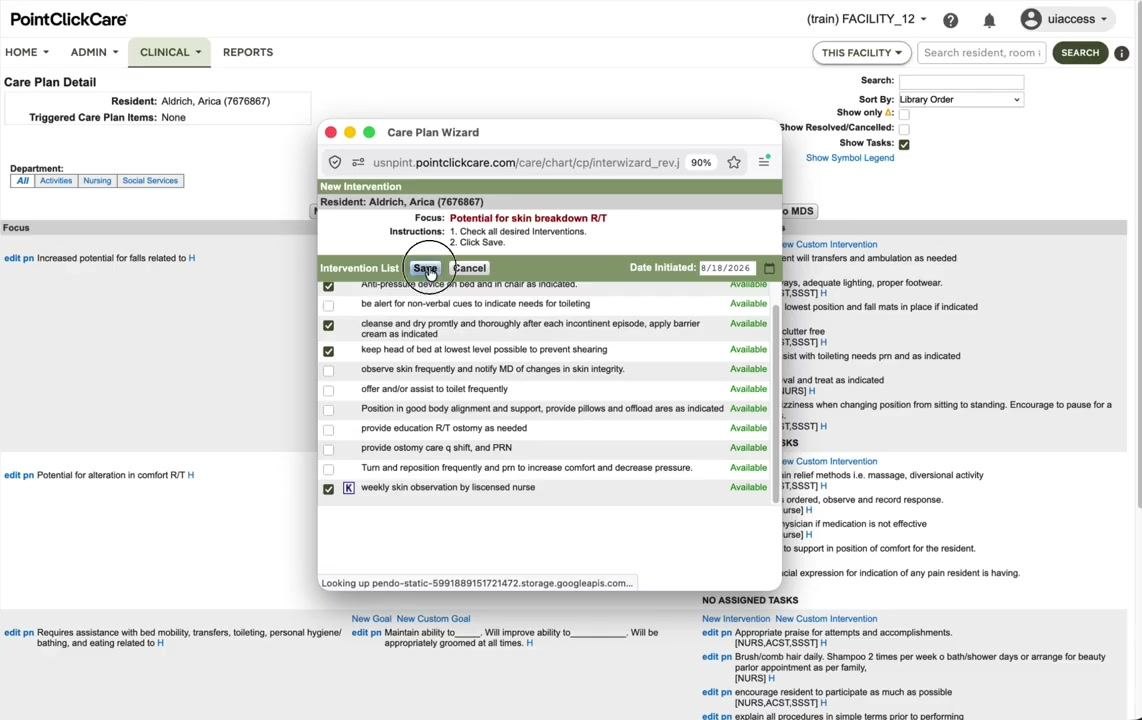Click edit link for Increased potential for falls focus
The image size is (1142, 720).
(12, 258)
